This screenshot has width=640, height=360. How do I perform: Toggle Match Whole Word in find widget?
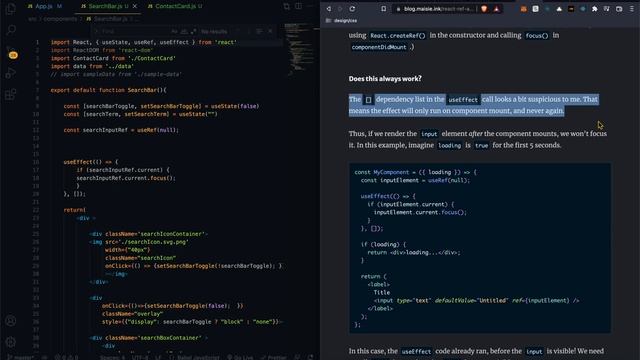pyautogui.click(x=184, y=31)
